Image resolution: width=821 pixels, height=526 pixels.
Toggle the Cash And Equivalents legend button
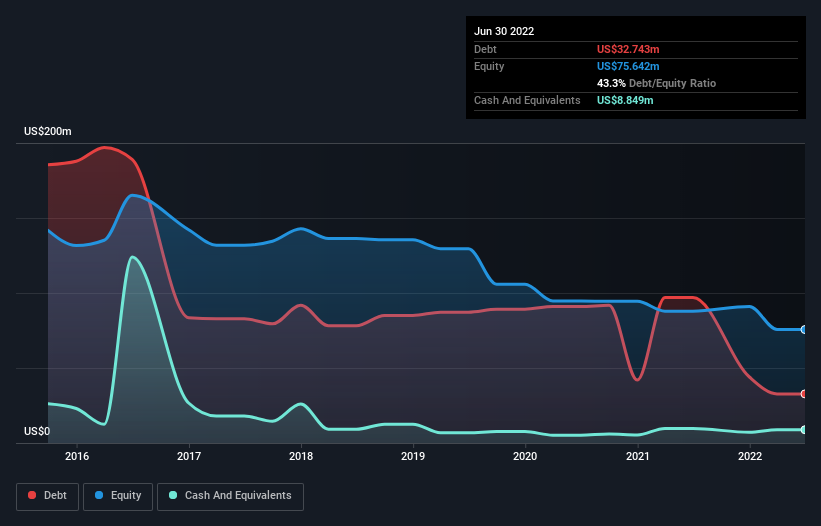pos(230,496)
